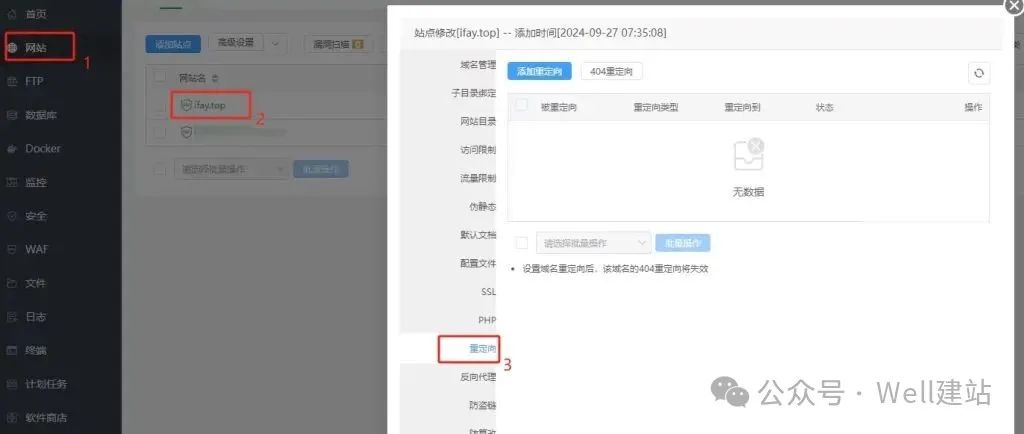Open the site list 请选择批量操作 dropdown
The width and height of the screenshot is (1024, 434).
tap(231, 170)
